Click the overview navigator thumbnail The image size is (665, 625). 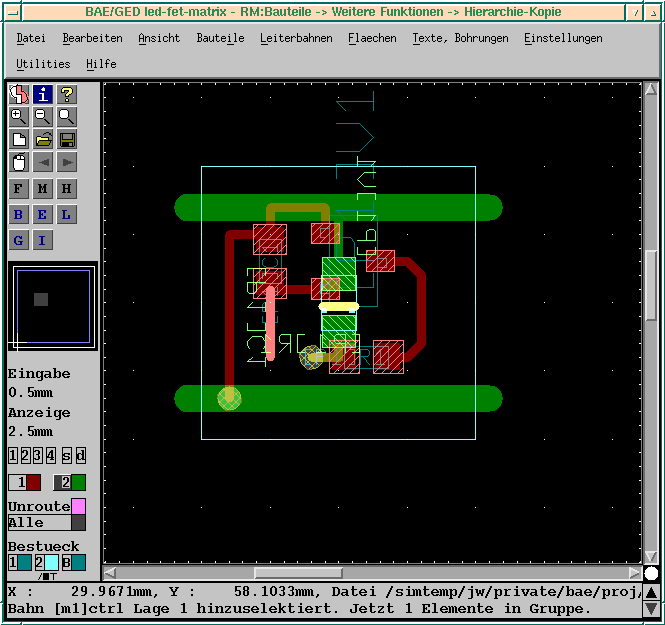(x=53, y=306)
